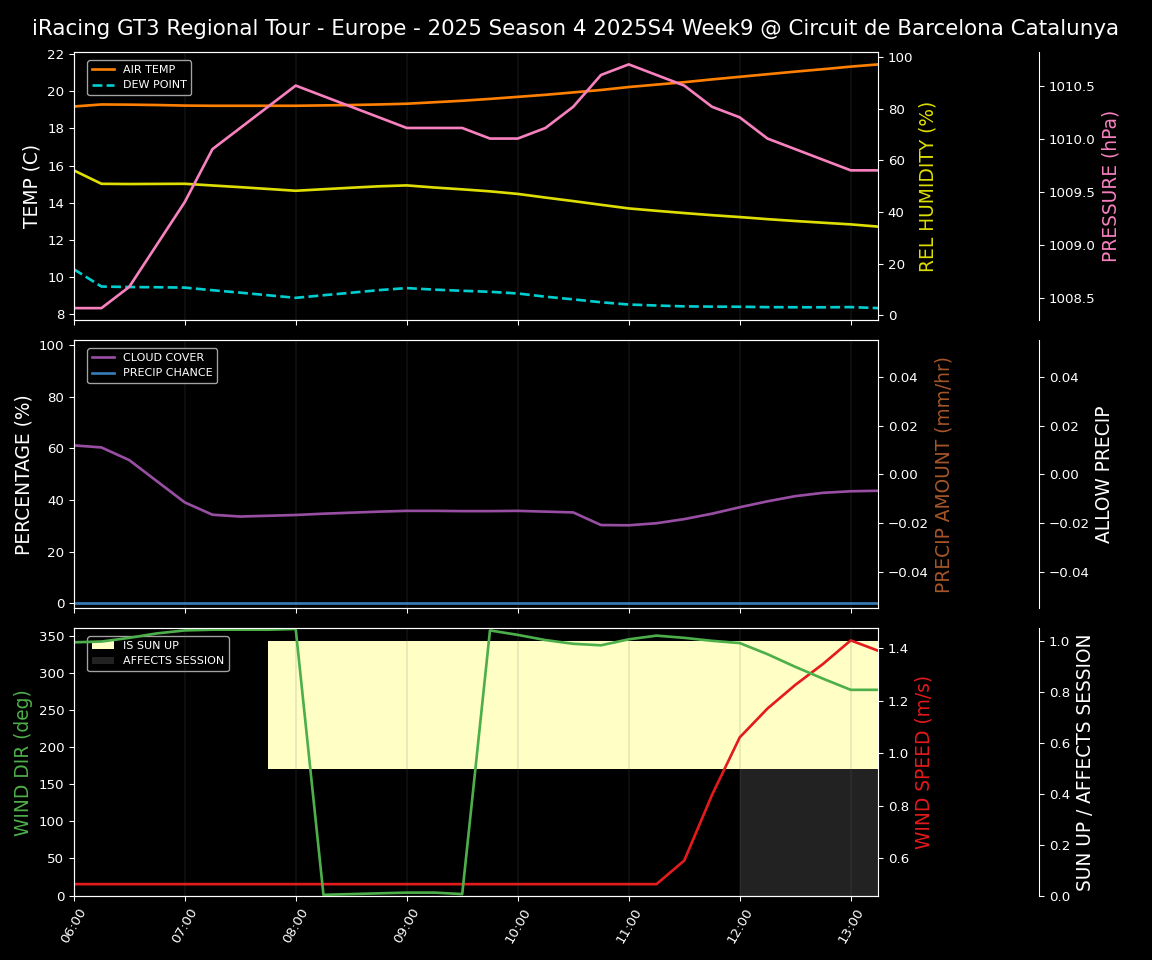Click the SUN UP / AFFECTS SESSION label
Screen dimensions: 1152x960
(x=1084, y=762)
